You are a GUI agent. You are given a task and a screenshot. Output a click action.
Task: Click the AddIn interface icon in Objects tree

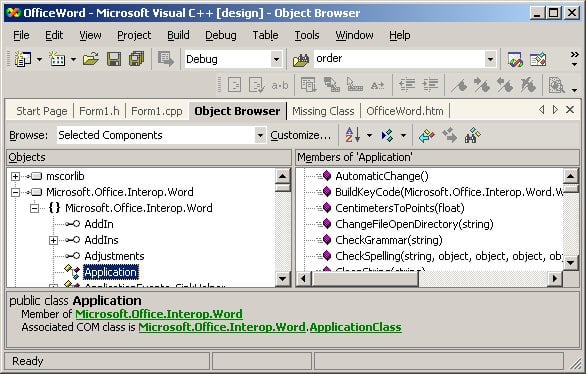pos(72,224)
